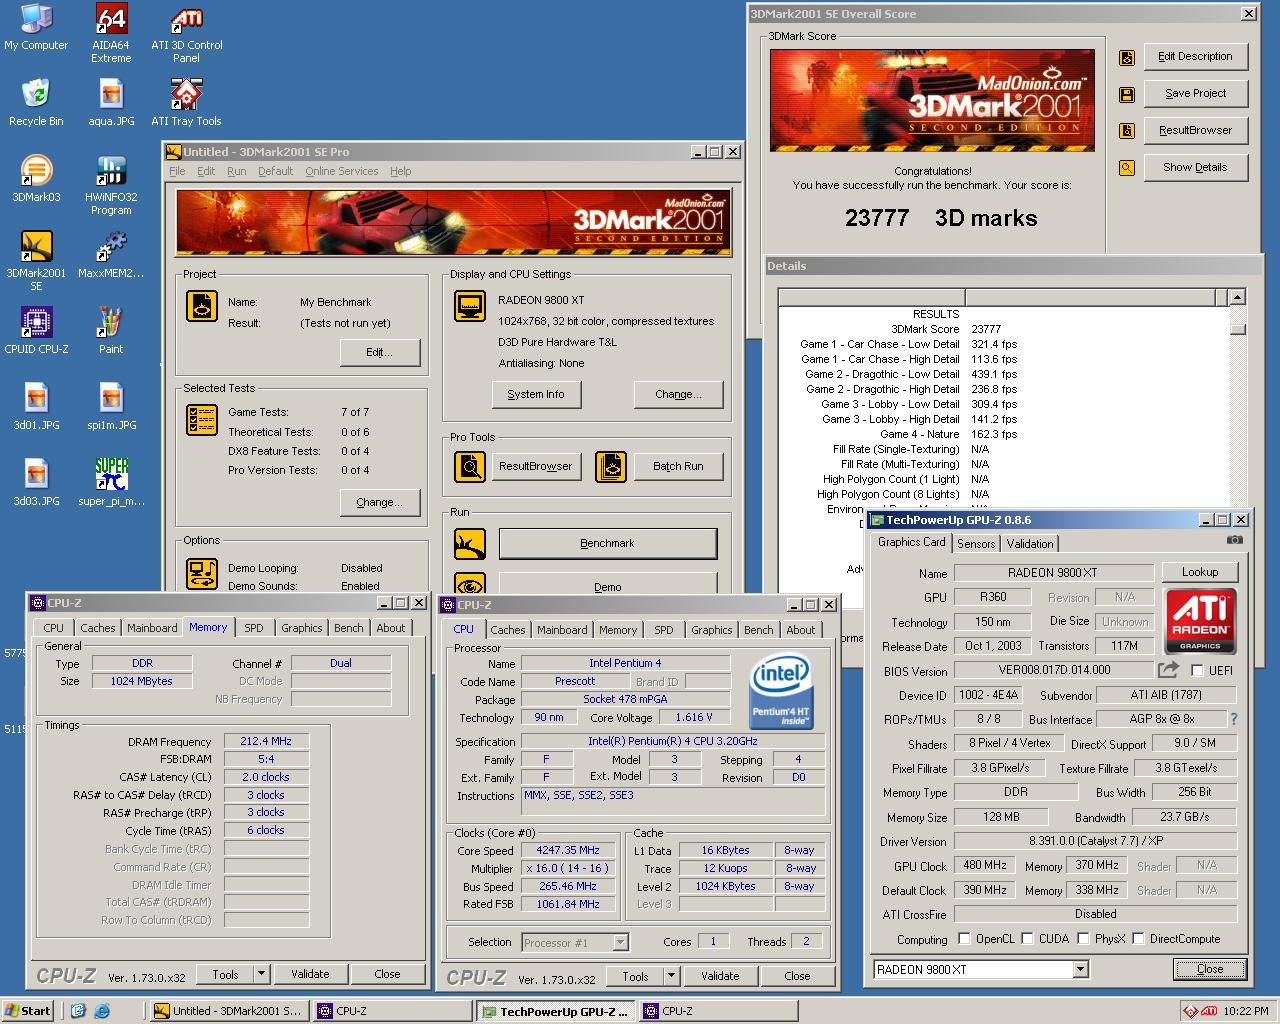Take GPU-Z screenshot via camera icon

[x=1235, y=540]
